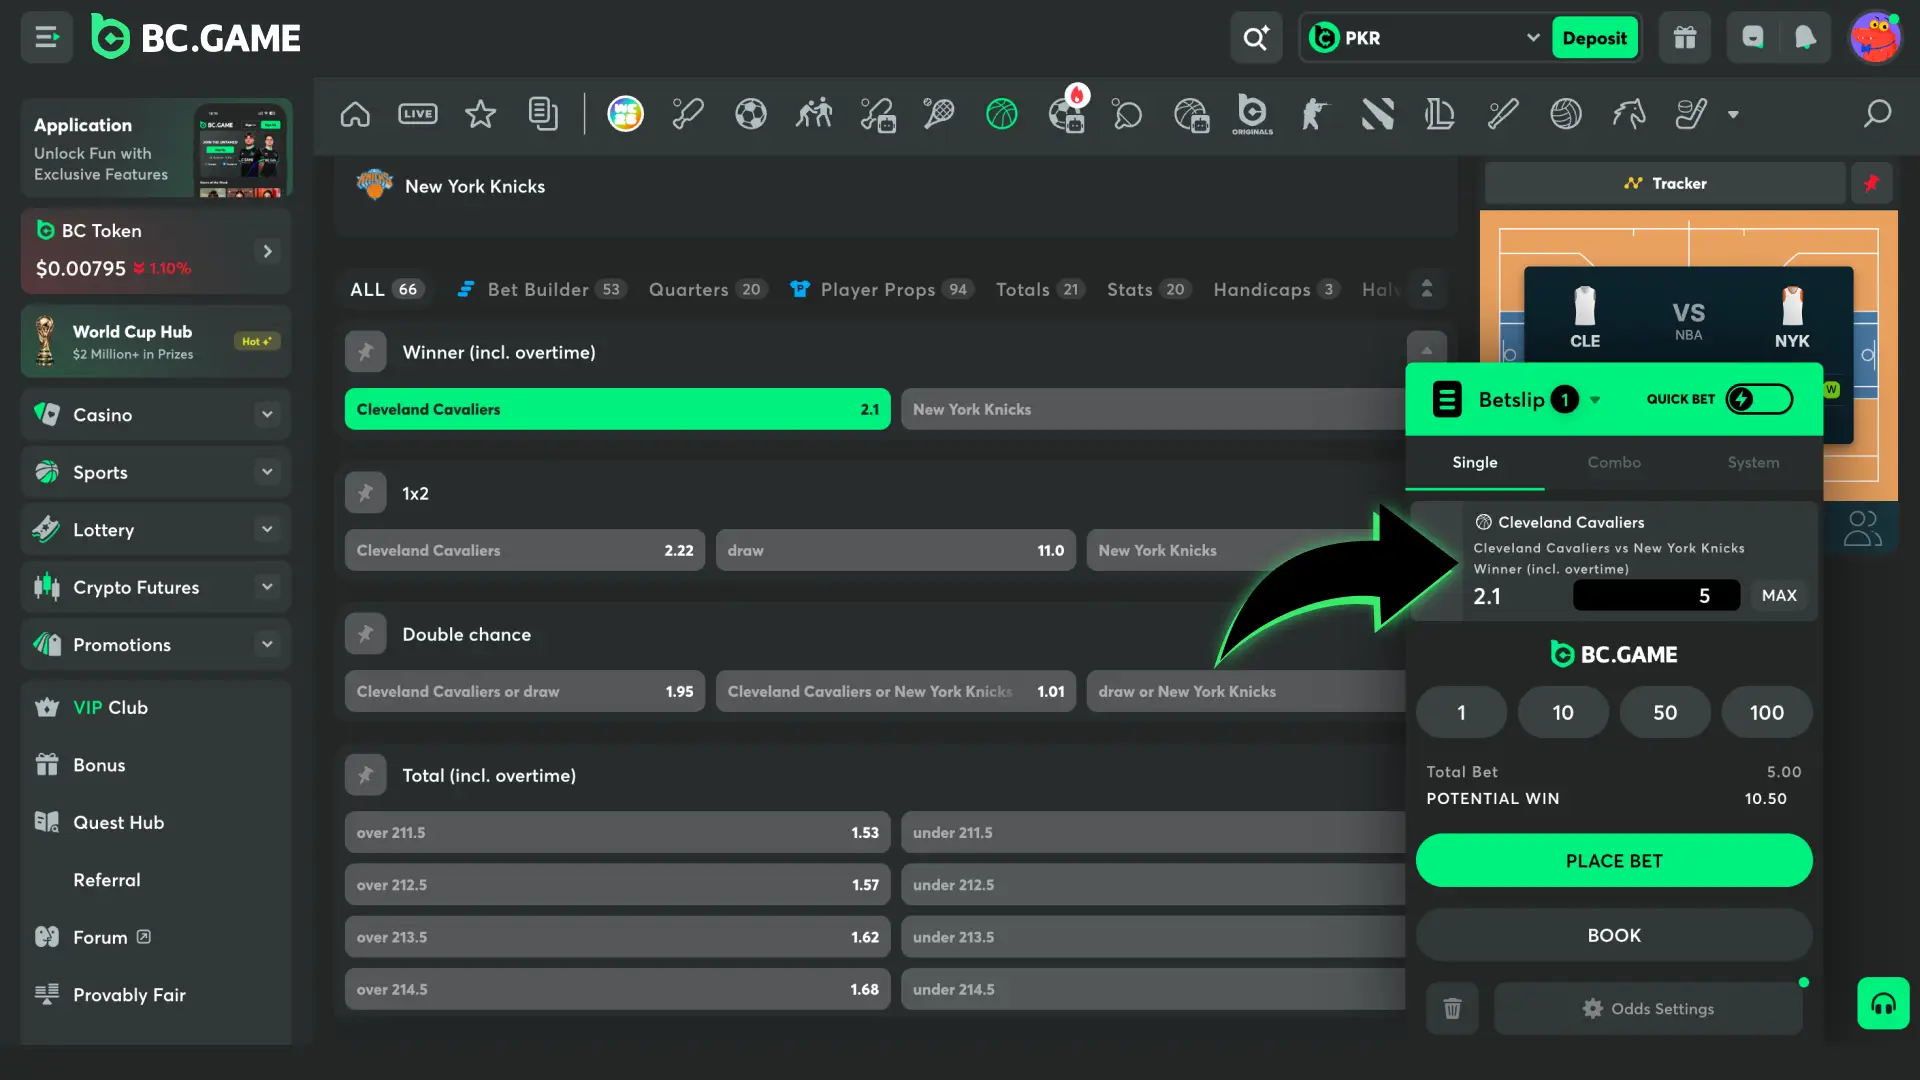Select the cricket sport icon
Viewport: 1920px width, 1080px height.
(688, 114)
